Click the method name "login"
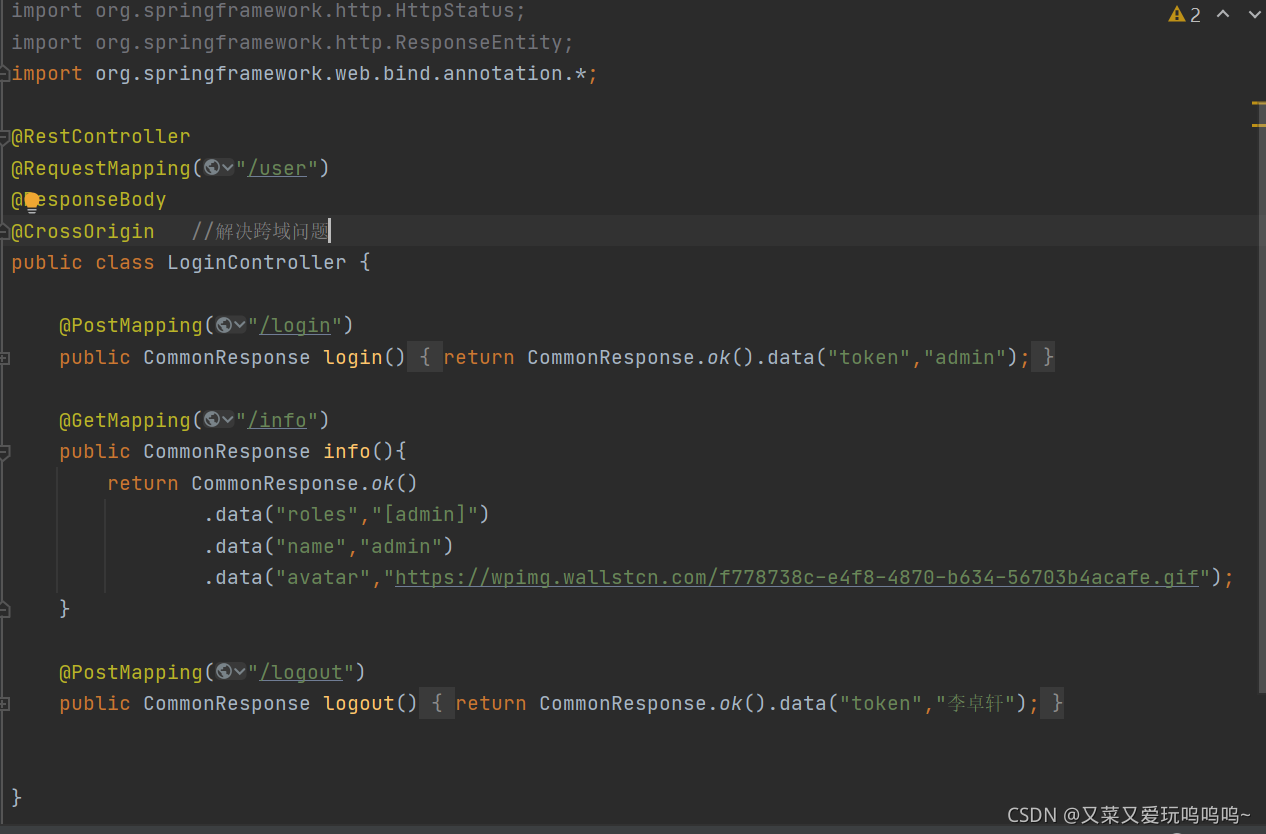Screen dimensions: 1266x834 [353, 357]
